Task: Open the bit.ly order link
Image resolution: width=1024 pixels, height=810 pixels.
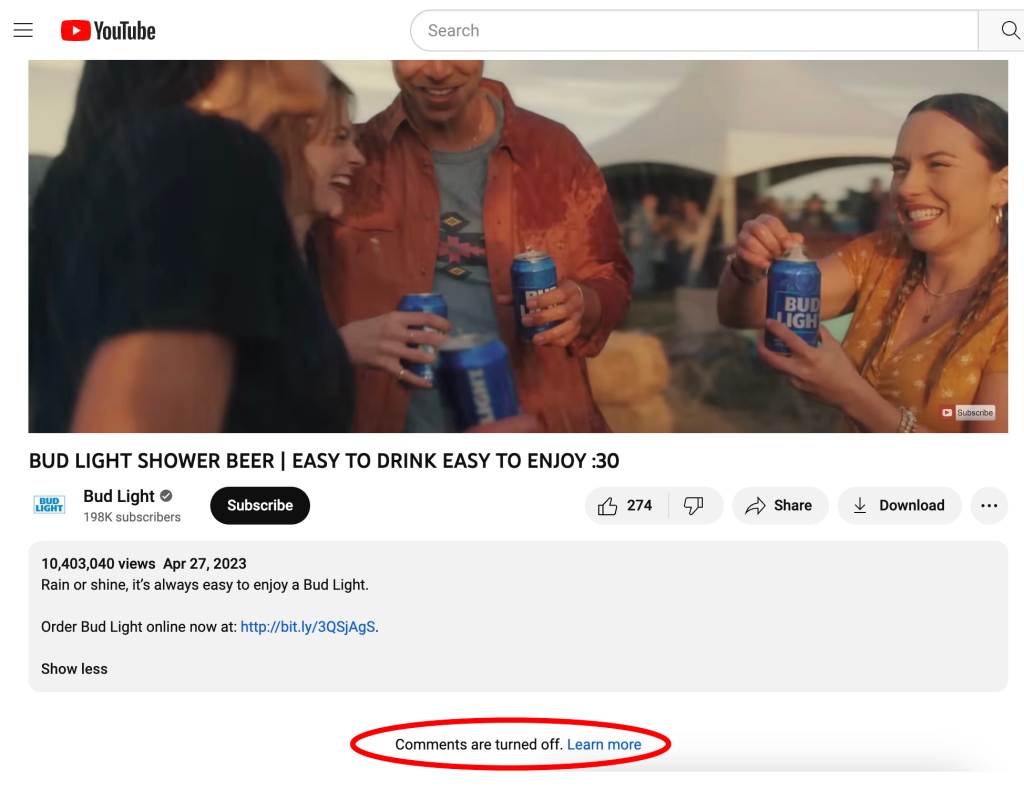Action: click(308, 627)
